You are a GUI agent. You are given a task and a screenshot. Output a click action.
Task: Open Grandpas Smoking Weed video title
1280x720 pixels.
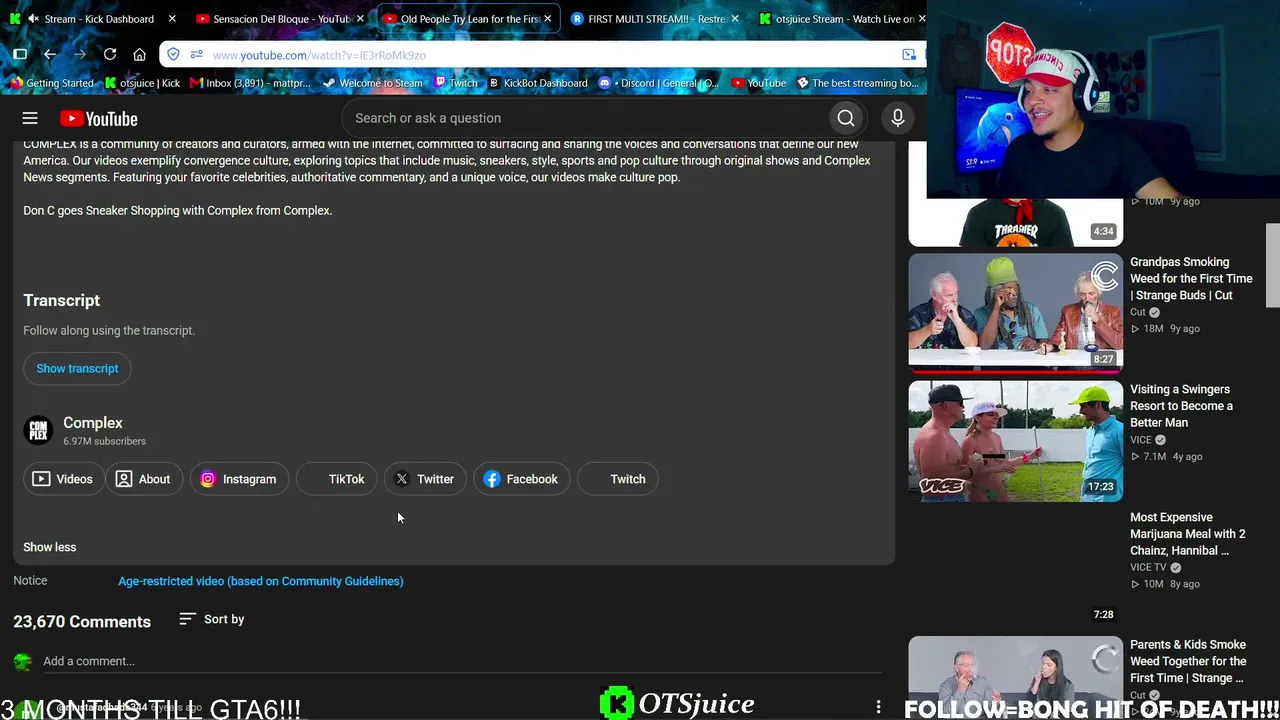coord(1191,279)
